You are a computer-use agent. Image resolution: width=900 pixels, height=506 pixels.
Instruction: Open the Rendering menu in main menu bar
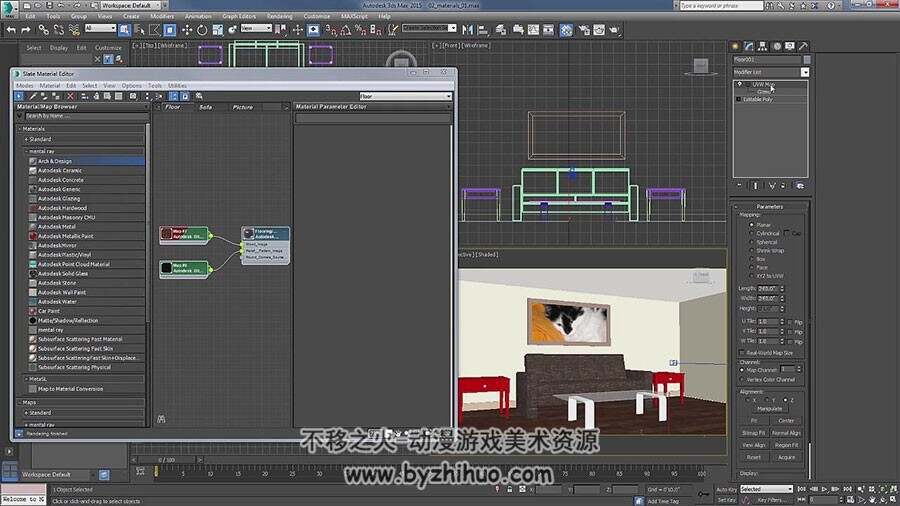[x=280, y=17]
